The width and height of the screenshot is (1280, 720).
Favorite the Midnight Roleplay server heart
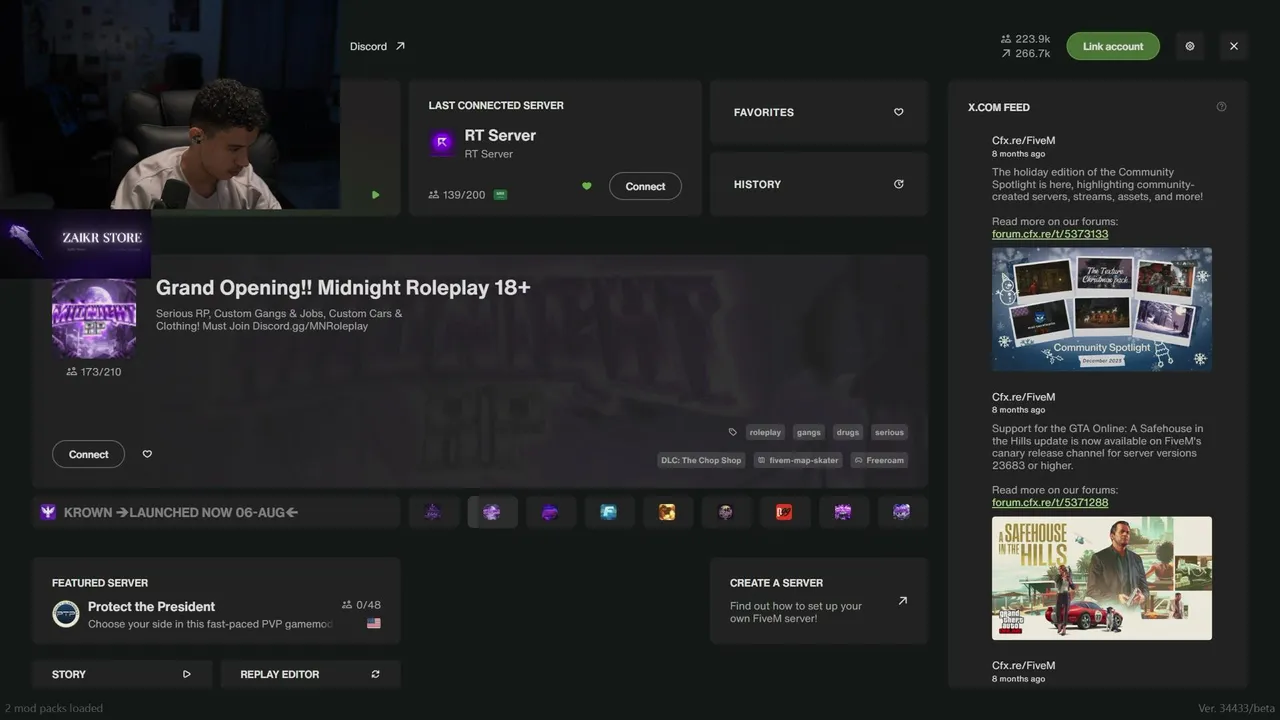(147, 454)
